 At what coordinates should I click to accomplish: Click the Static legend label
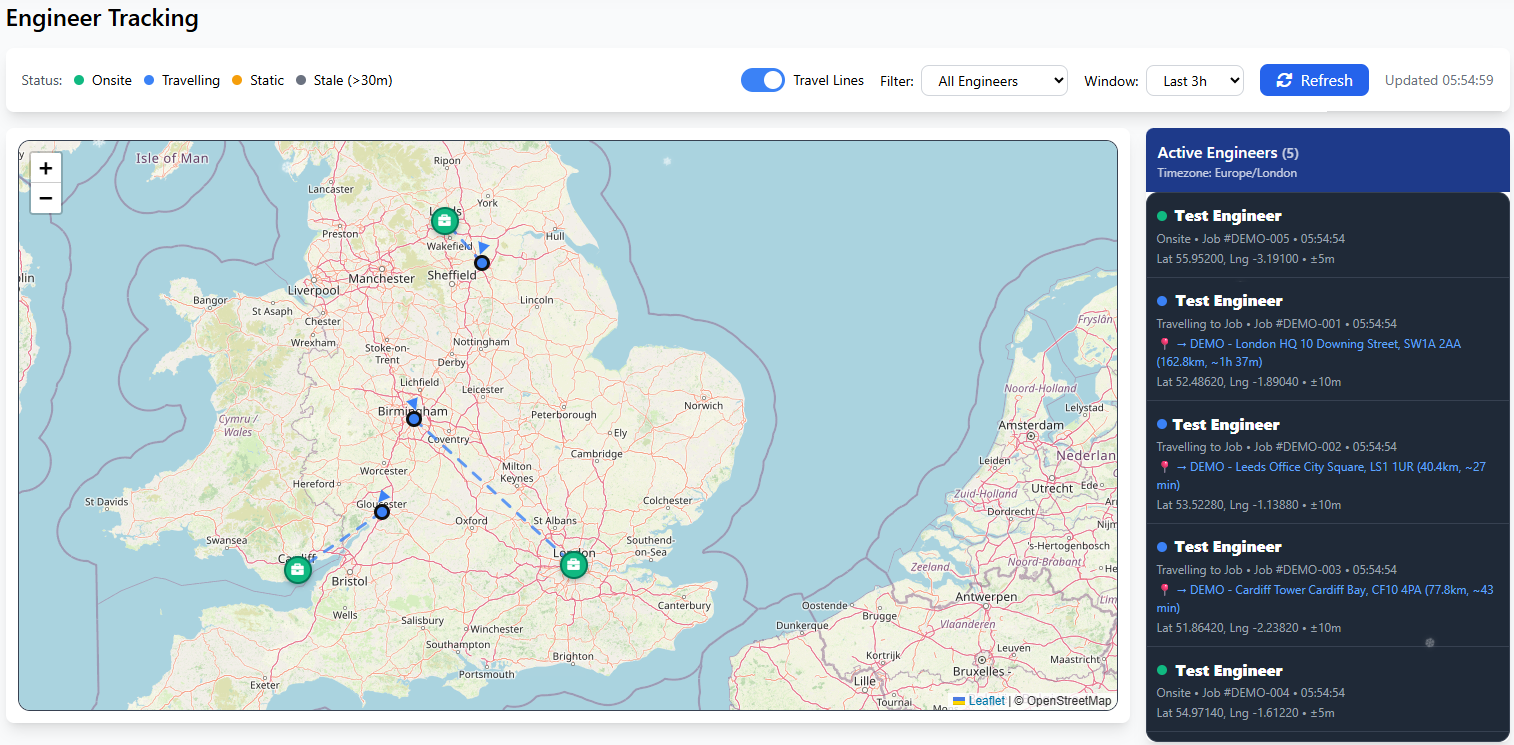[x=267, y=81]
